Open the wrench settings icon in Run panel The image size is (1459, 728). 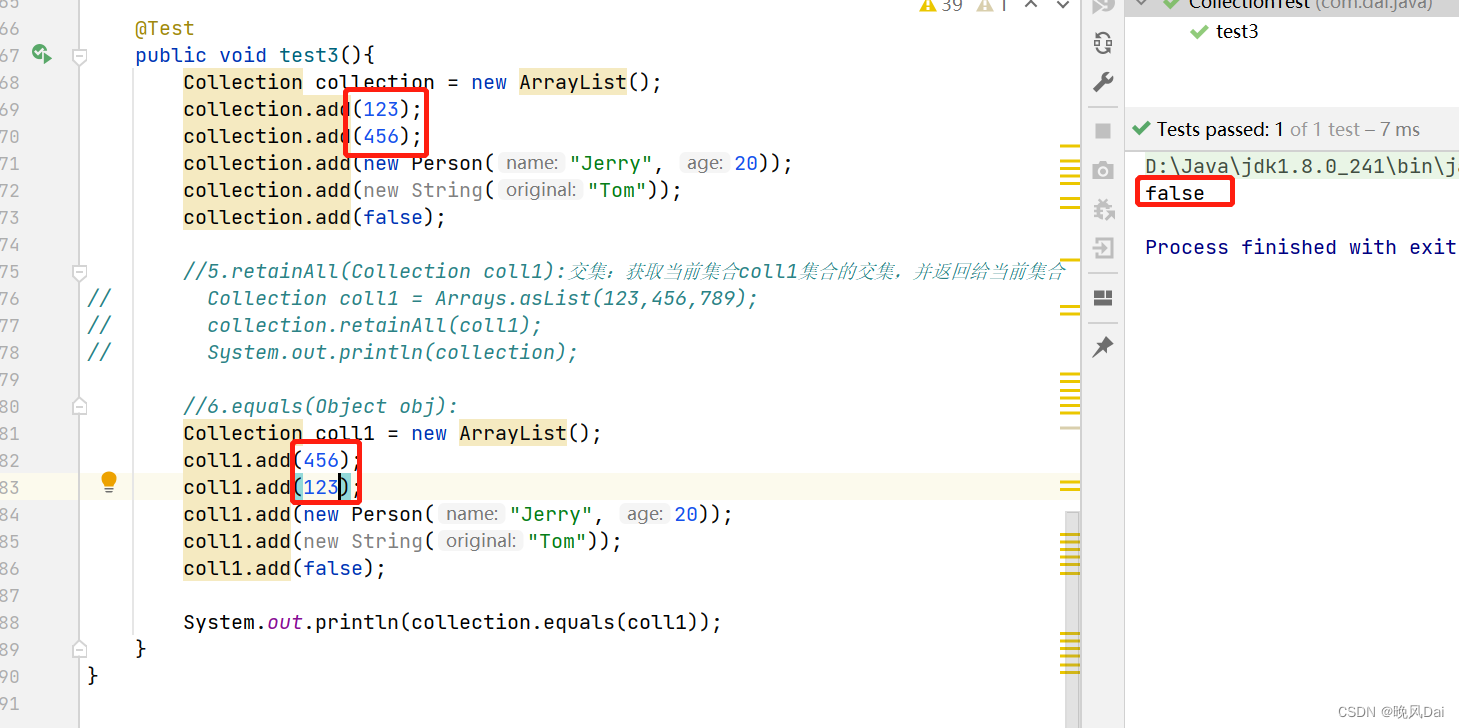pyautogui.click(x=1103, y=82)
